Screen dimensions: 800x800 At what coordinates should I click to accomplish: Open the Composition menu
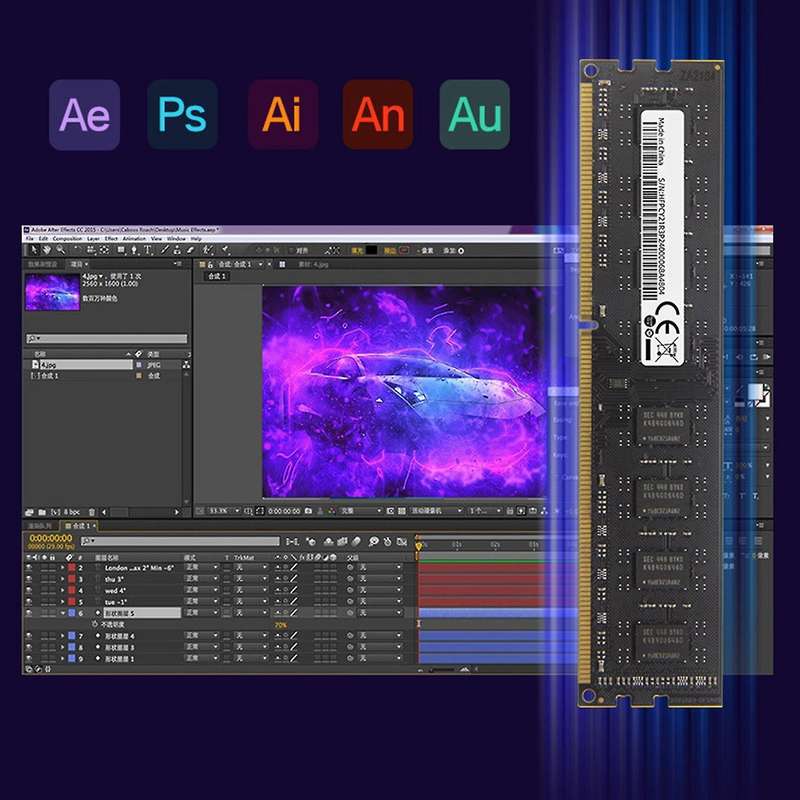pos(67,238)
